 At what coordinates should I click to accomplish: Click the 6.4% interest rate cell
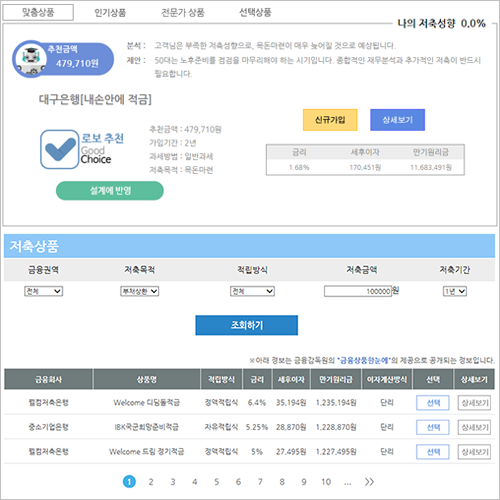point(257,403)
